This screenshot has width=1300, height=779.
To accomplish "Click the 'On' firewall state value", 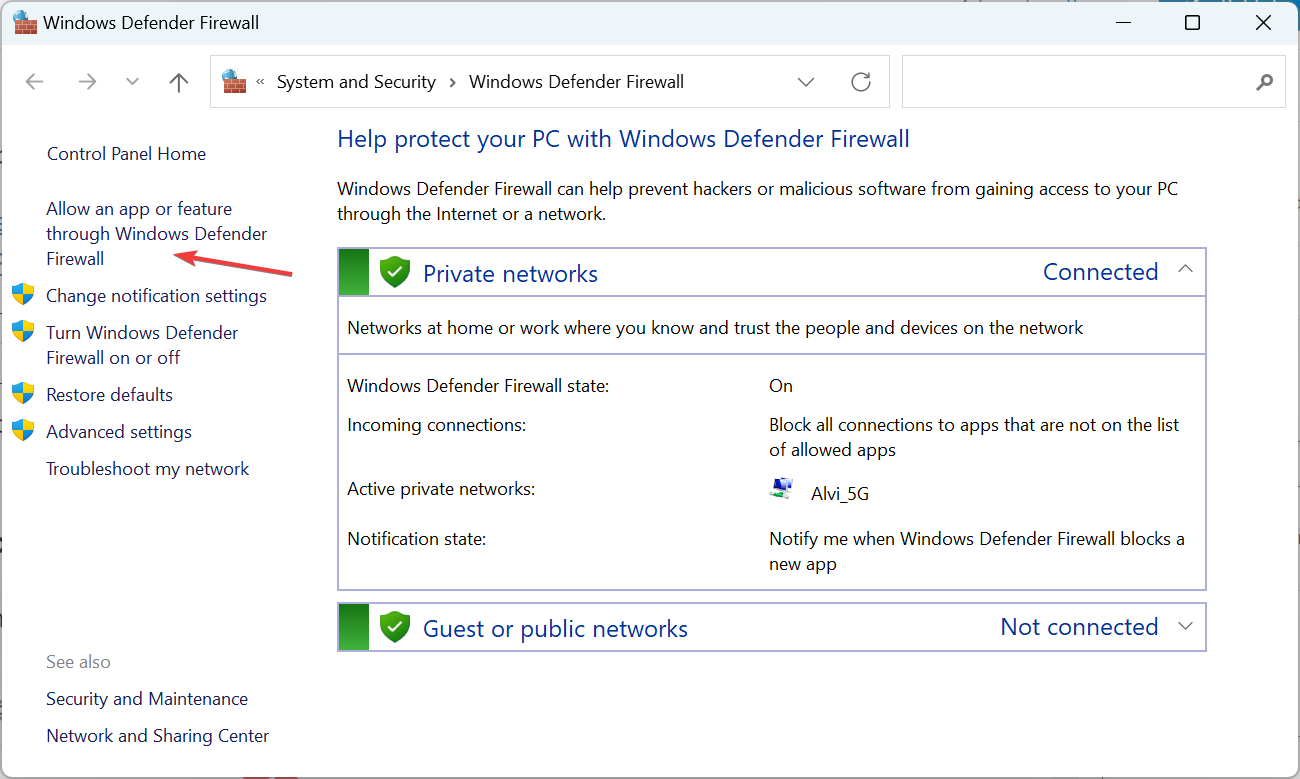I will [x=781, y=386].
